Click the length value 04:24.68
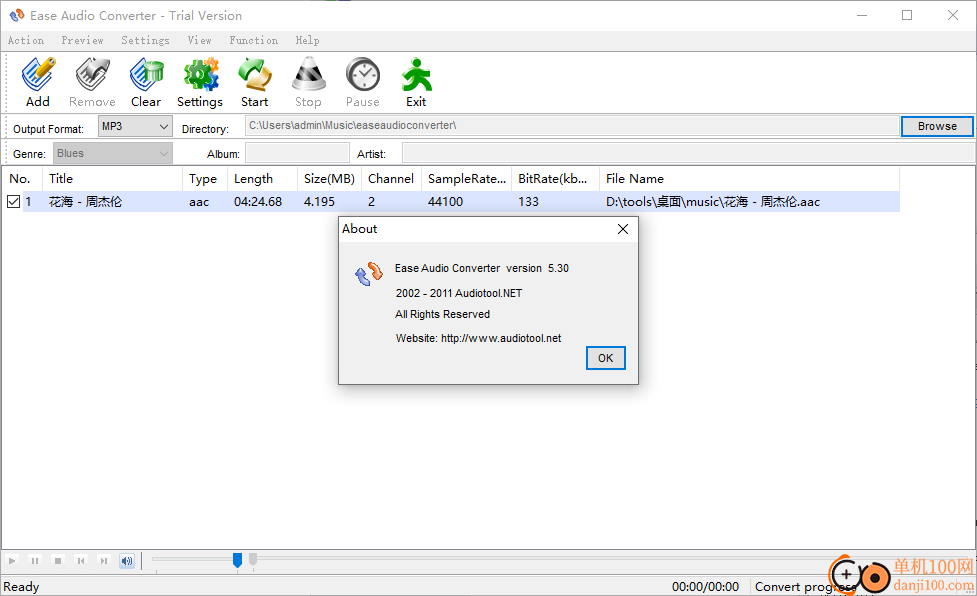The height and width of the screenshot is (596, 977). pos(258,202)
